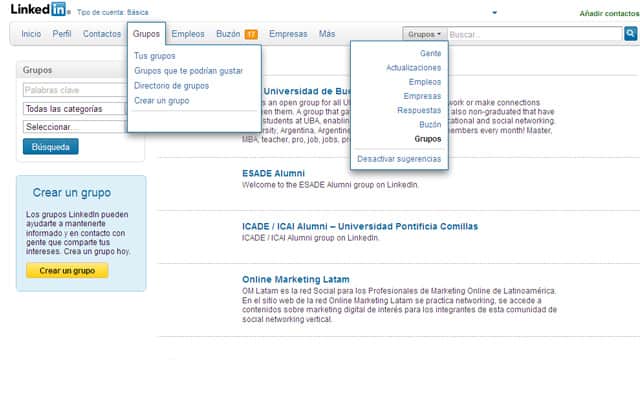This screenshot has height=400, width=640.
Task: Select Empleos in search scope list
Action: 425,82
